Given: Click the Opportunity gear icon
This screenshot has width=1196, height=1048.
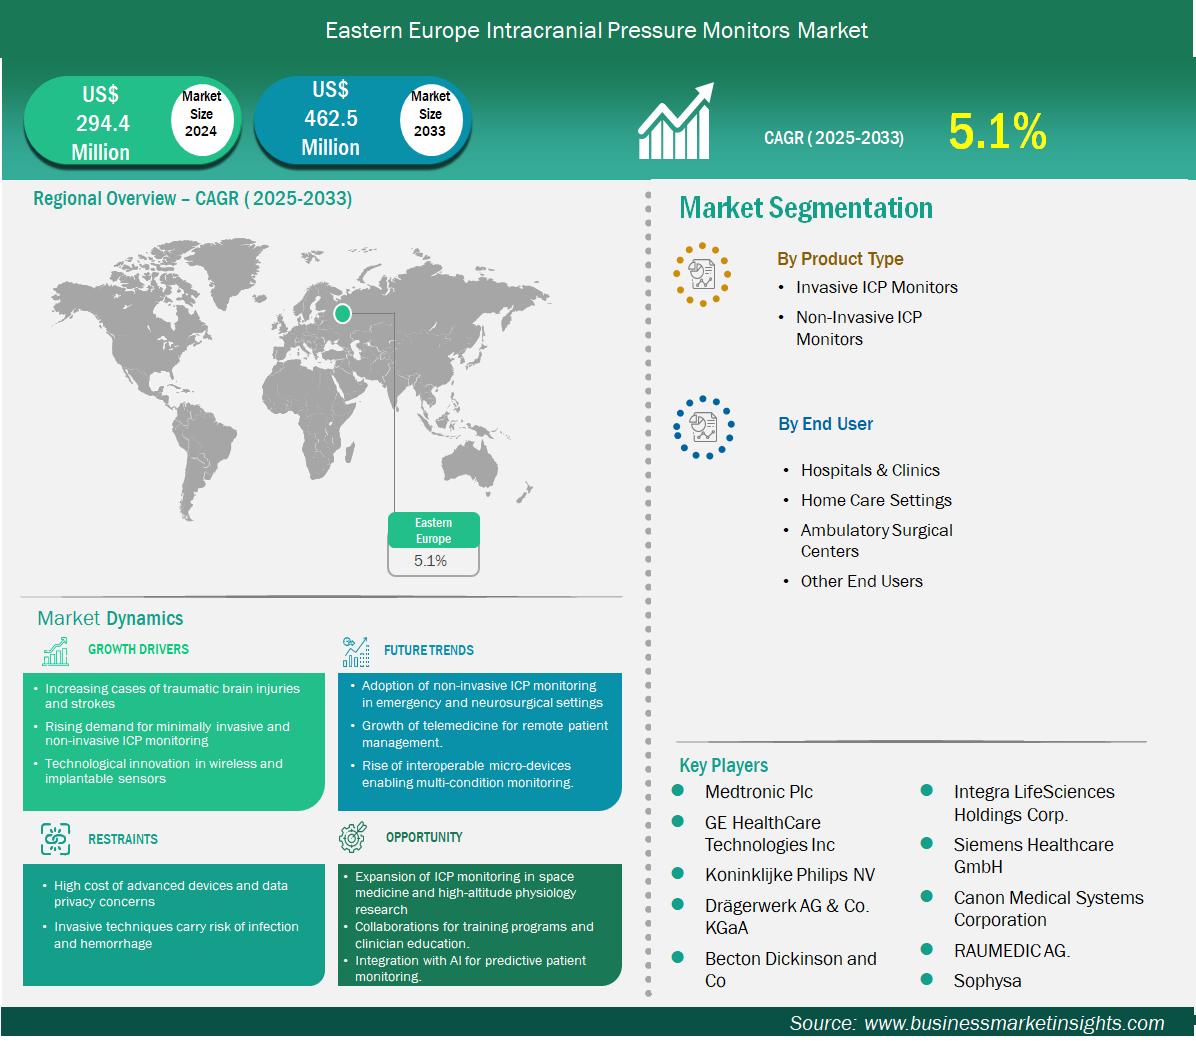Looking at the screenshot, I should 353,838.
